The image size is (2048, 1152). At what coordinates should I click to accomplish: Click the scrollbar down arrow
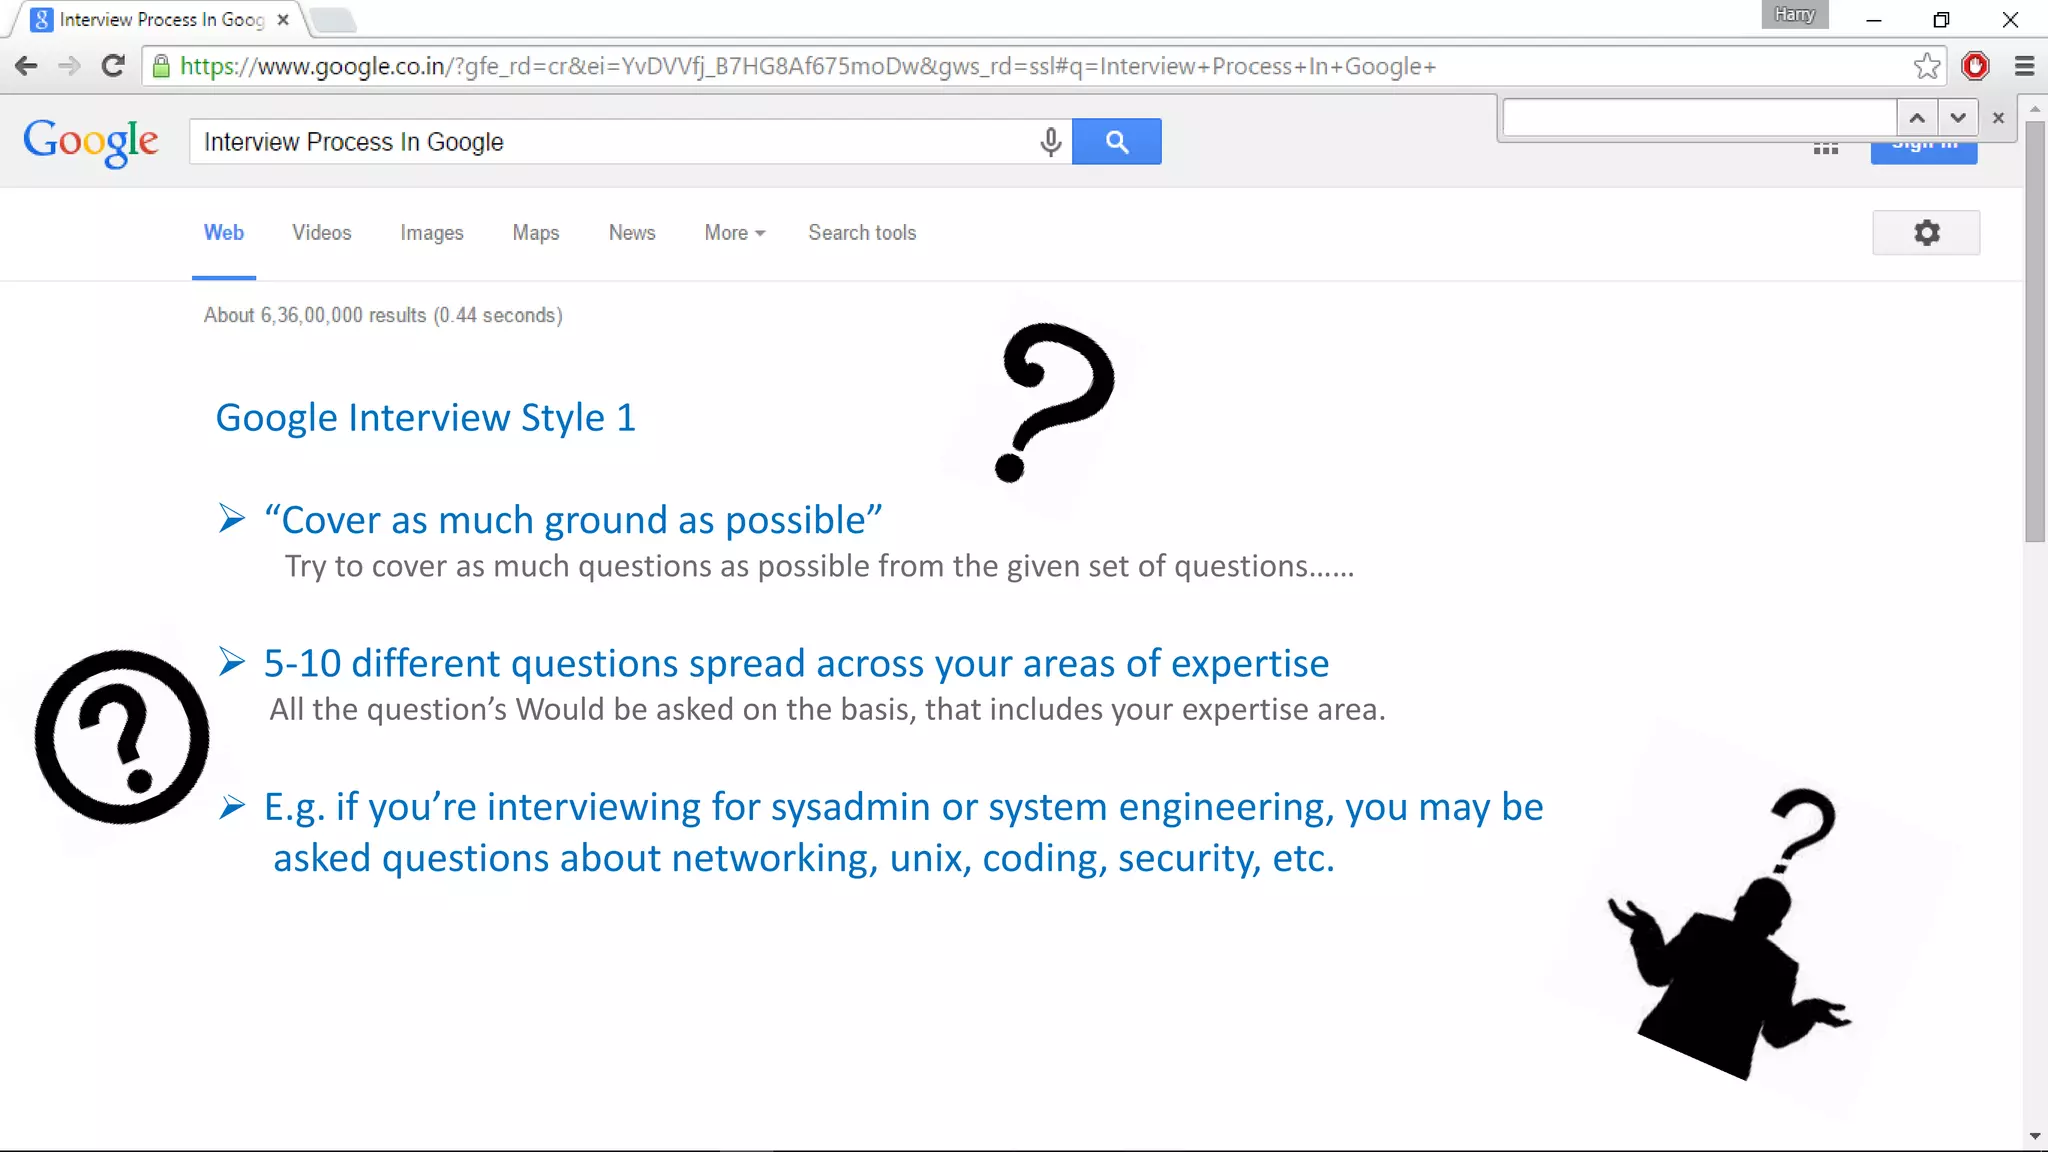tap(2035, 1137)
